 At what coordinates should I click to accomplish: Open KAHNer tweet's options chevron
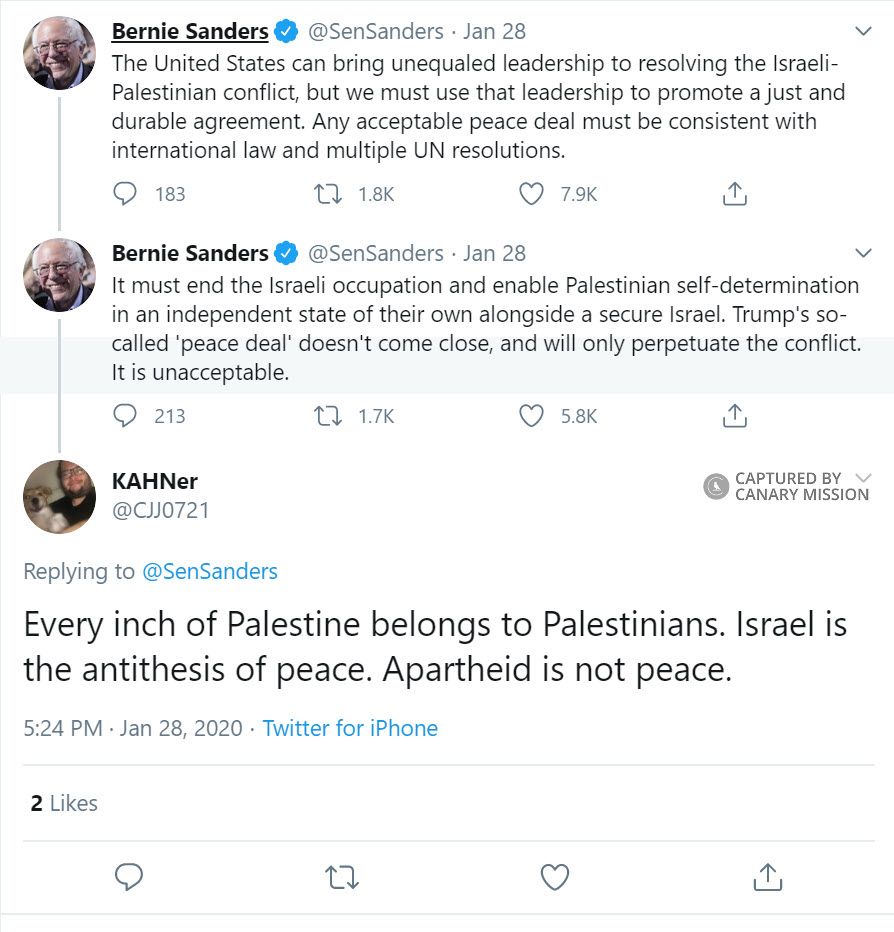pos(864,477)
